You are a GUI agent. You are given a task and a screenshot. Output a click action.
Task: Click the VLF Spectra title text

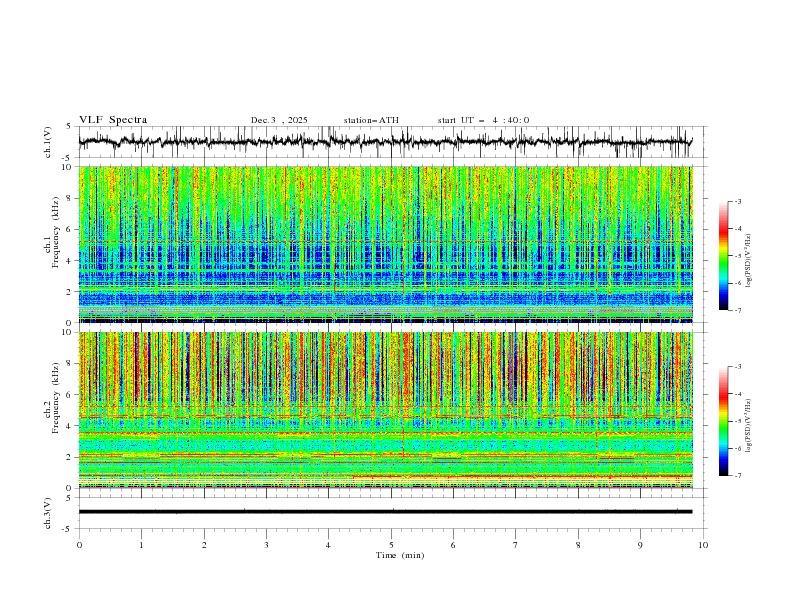(113, 120)
